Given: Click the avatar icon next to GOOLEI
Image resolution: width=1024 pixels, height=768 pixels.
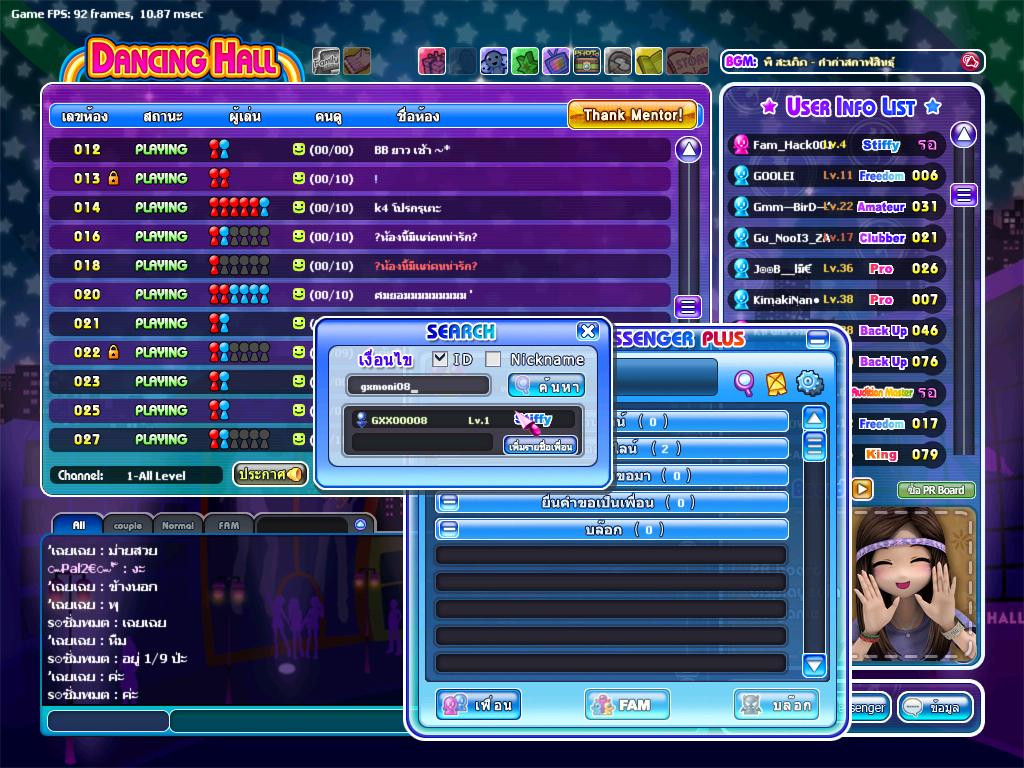Looking at the screenshot, I should [x=741, y=175].
